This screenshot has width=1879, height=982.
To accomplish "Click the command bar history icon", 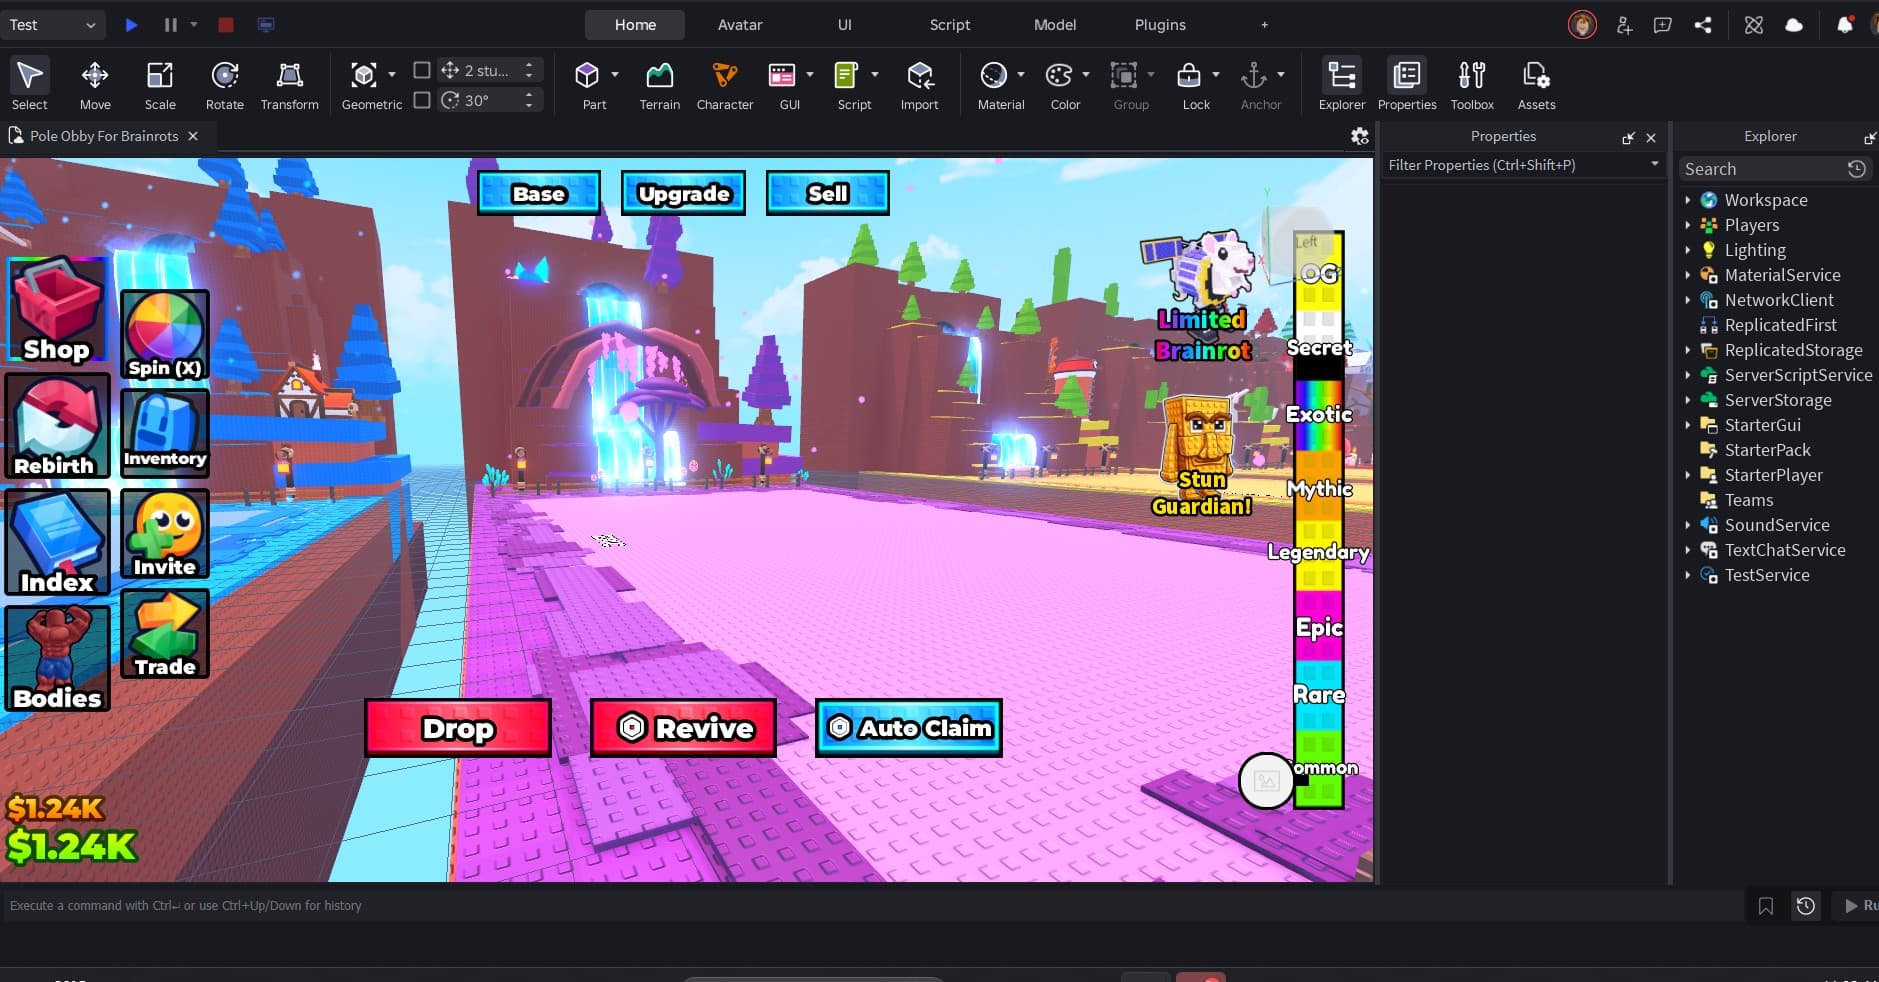I will pyautogui.click(x=1806, y=906).
